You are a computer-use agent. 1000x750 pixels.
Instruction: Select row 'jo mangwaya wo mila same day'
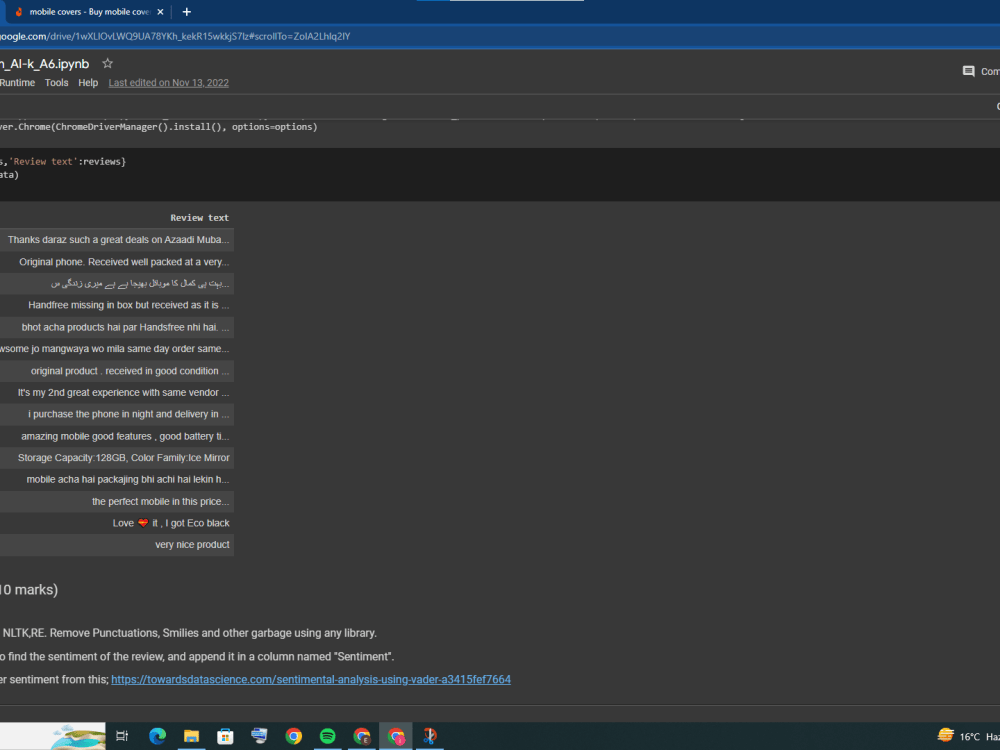[117, 349]
